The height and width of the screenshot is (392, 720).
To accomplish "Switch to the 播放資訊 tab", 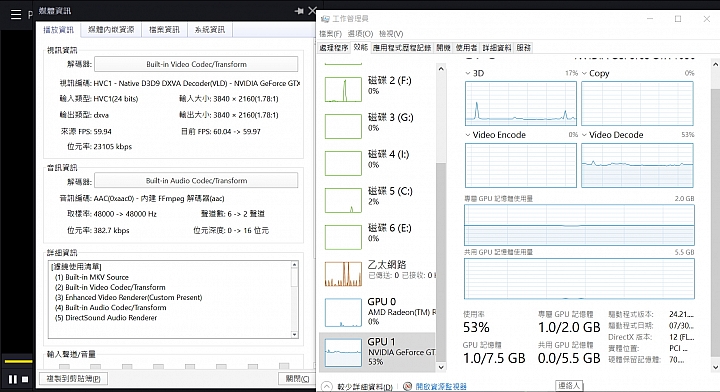I will tap(58, 30).
